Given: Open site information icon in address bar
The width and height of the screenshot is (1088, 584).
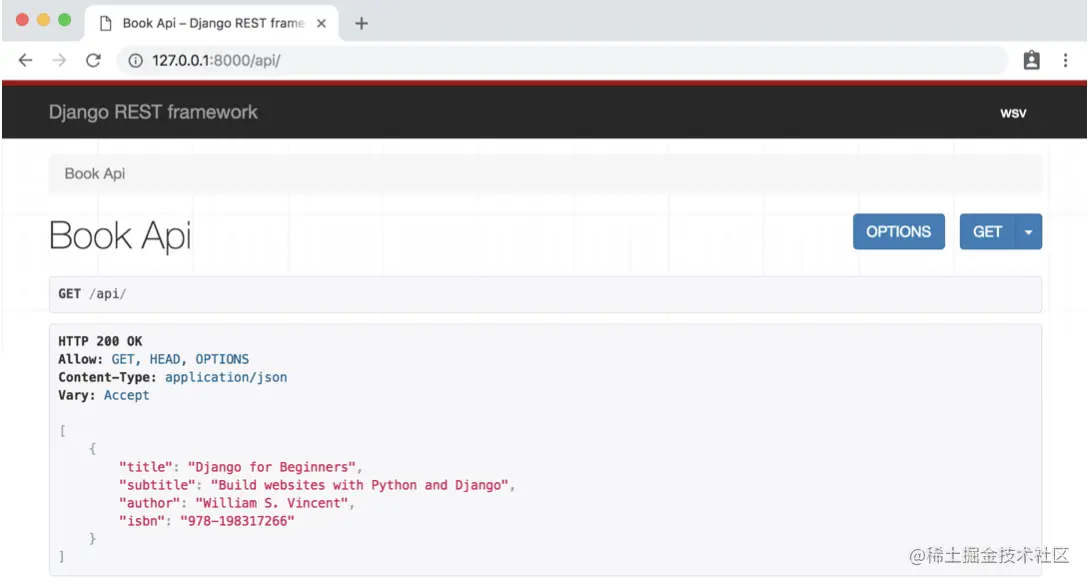Looking at the screenshot, I should click(x=135, y=60).
